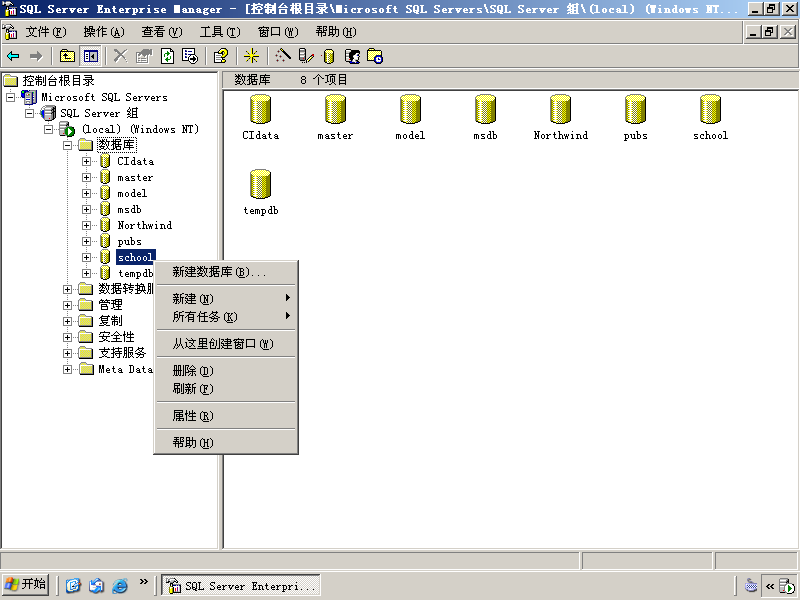Viewport: 800px width, 600px height.
Task: Choose 新建数据库(B)... from context menu
Action: pos(226,272)
